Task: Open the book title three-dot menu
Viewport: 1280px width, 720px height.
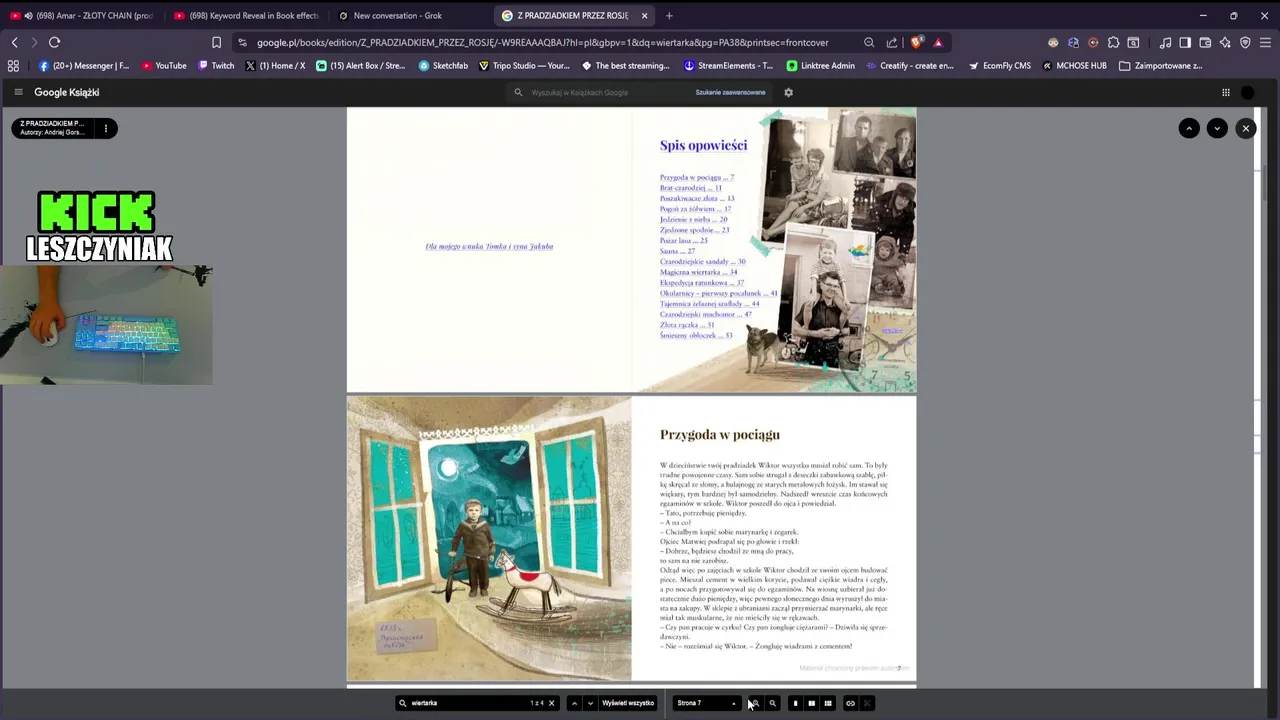Action: [105, 128]
